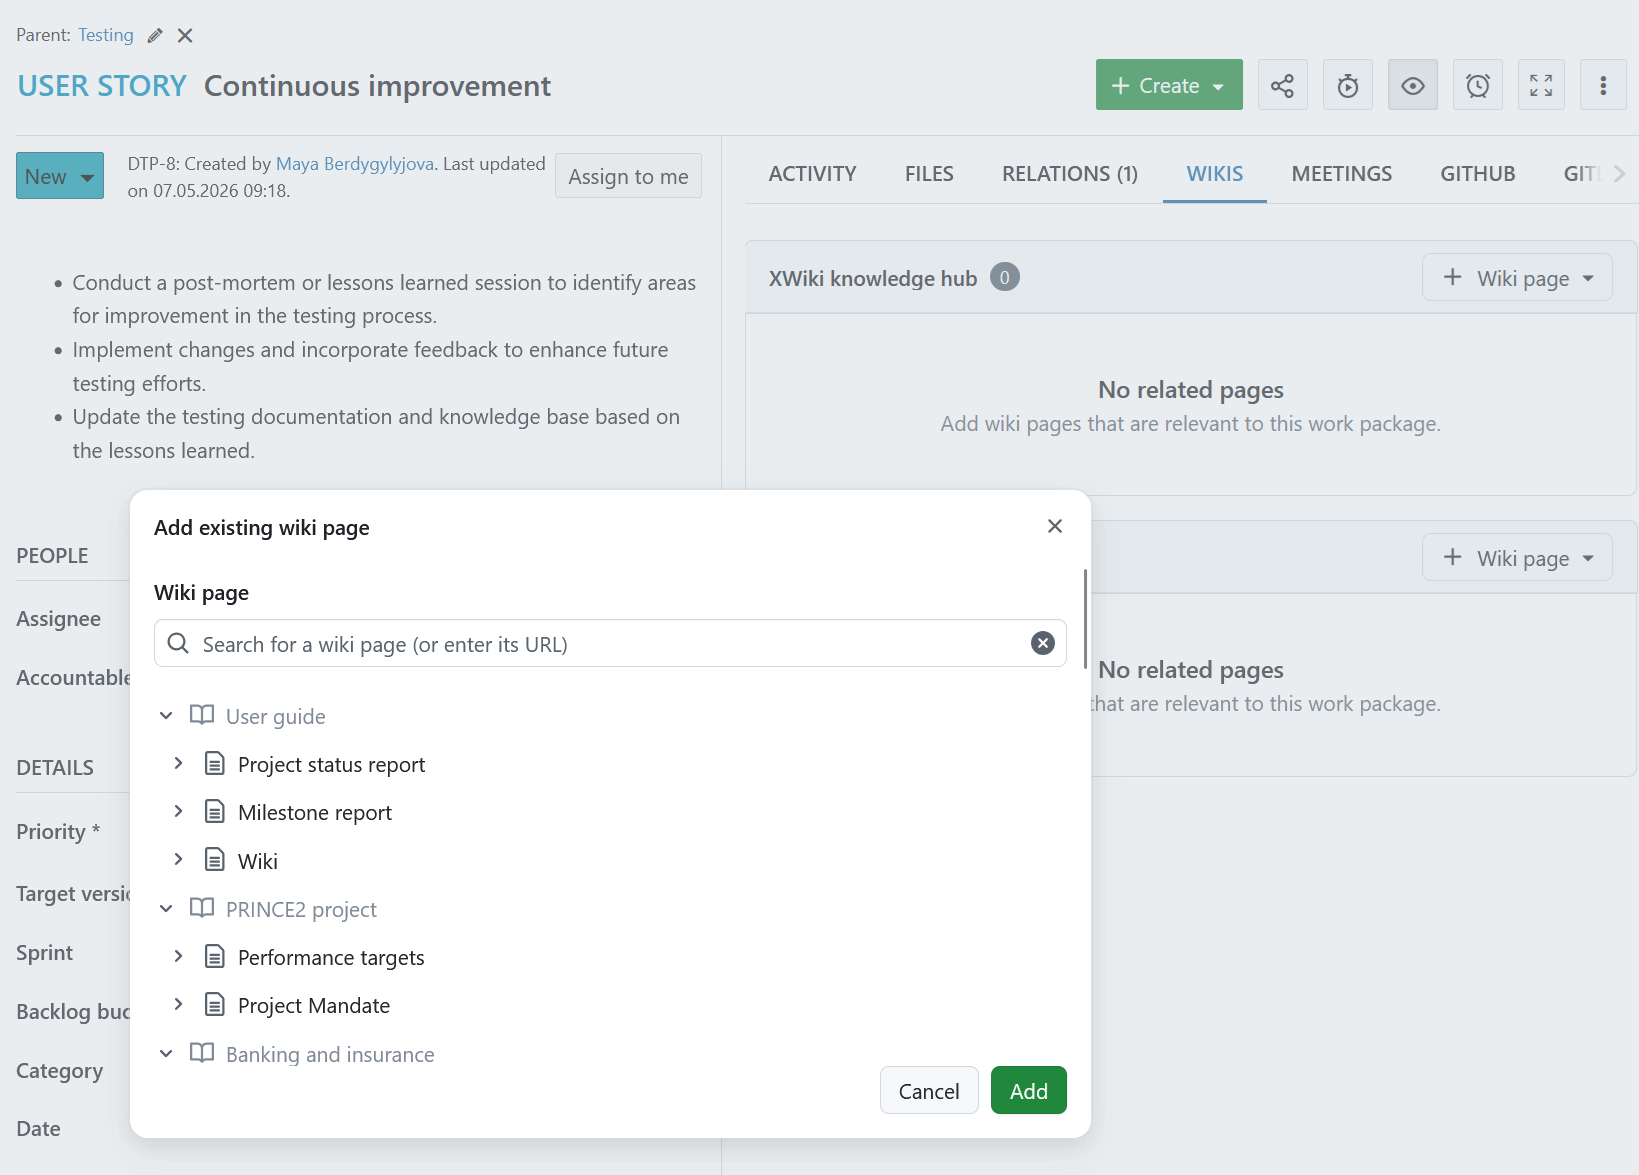This screenshot has height=1175, width=1639.
Task: Open Maya Berdygylyjova's profile link
Action: (x=355, y=164)
